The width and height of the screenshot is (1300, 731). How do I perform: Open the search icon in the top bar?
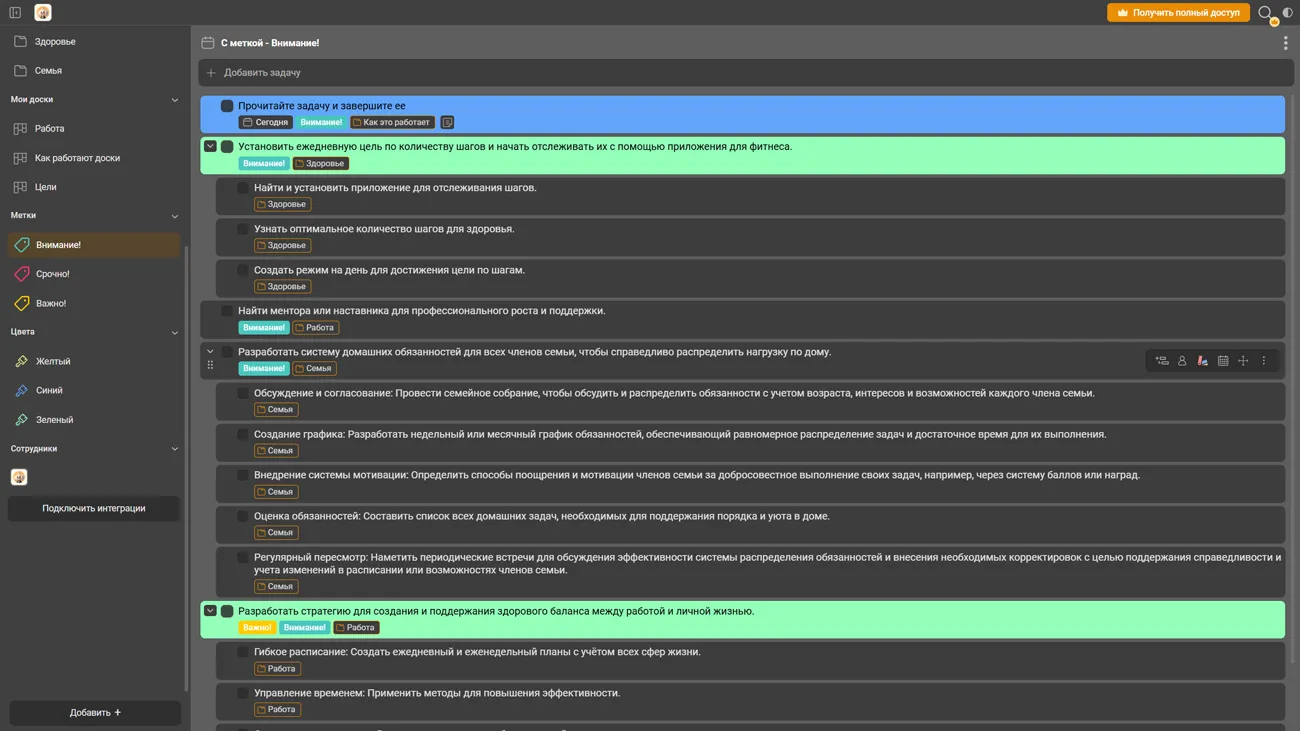1265,13
